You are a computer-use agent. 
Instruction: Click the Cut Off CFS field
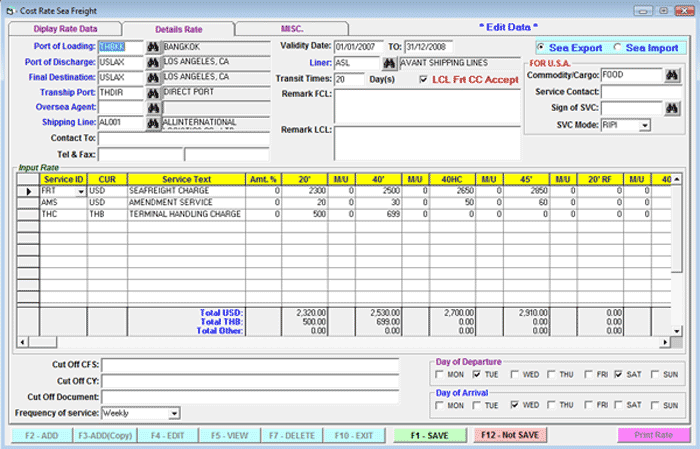[x=250, y=365]
